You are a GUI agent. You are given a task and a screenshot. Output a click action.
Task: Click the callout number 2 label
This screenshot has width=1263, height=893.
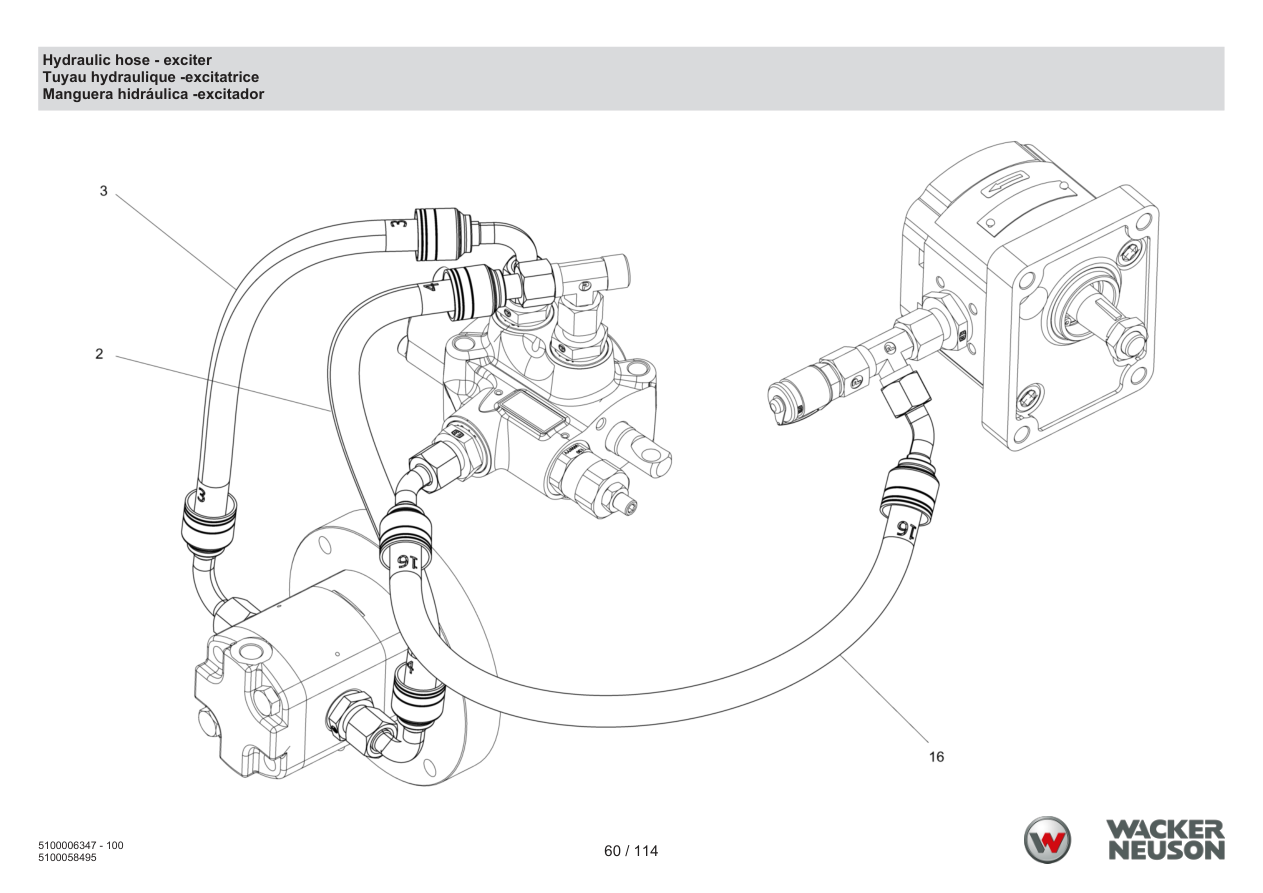[x=99, y=354]
